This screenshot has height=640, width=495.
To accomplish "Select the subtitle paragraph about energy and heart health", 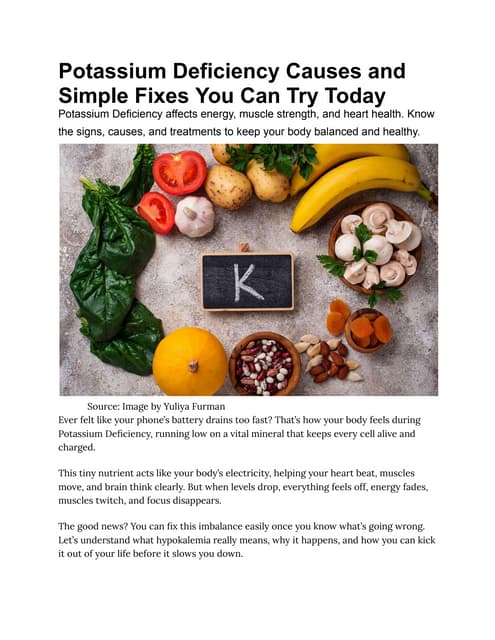I will point(246,122).
